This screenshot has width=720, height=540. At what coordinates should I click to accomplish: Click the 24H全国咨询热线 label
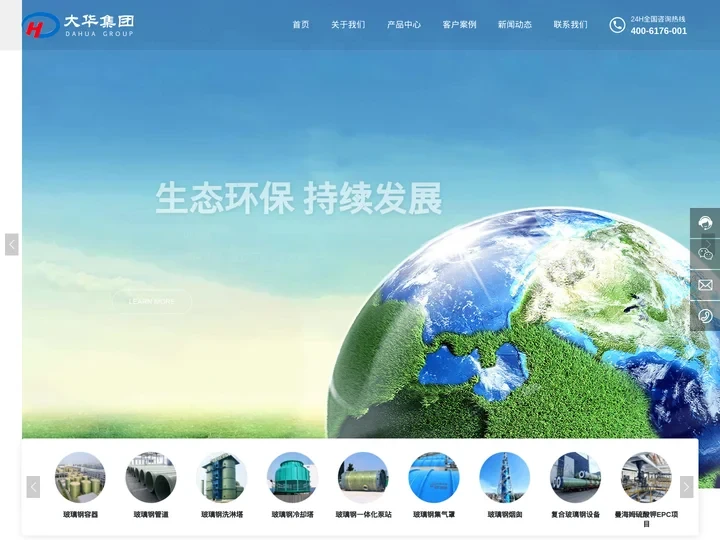(658, 19)
